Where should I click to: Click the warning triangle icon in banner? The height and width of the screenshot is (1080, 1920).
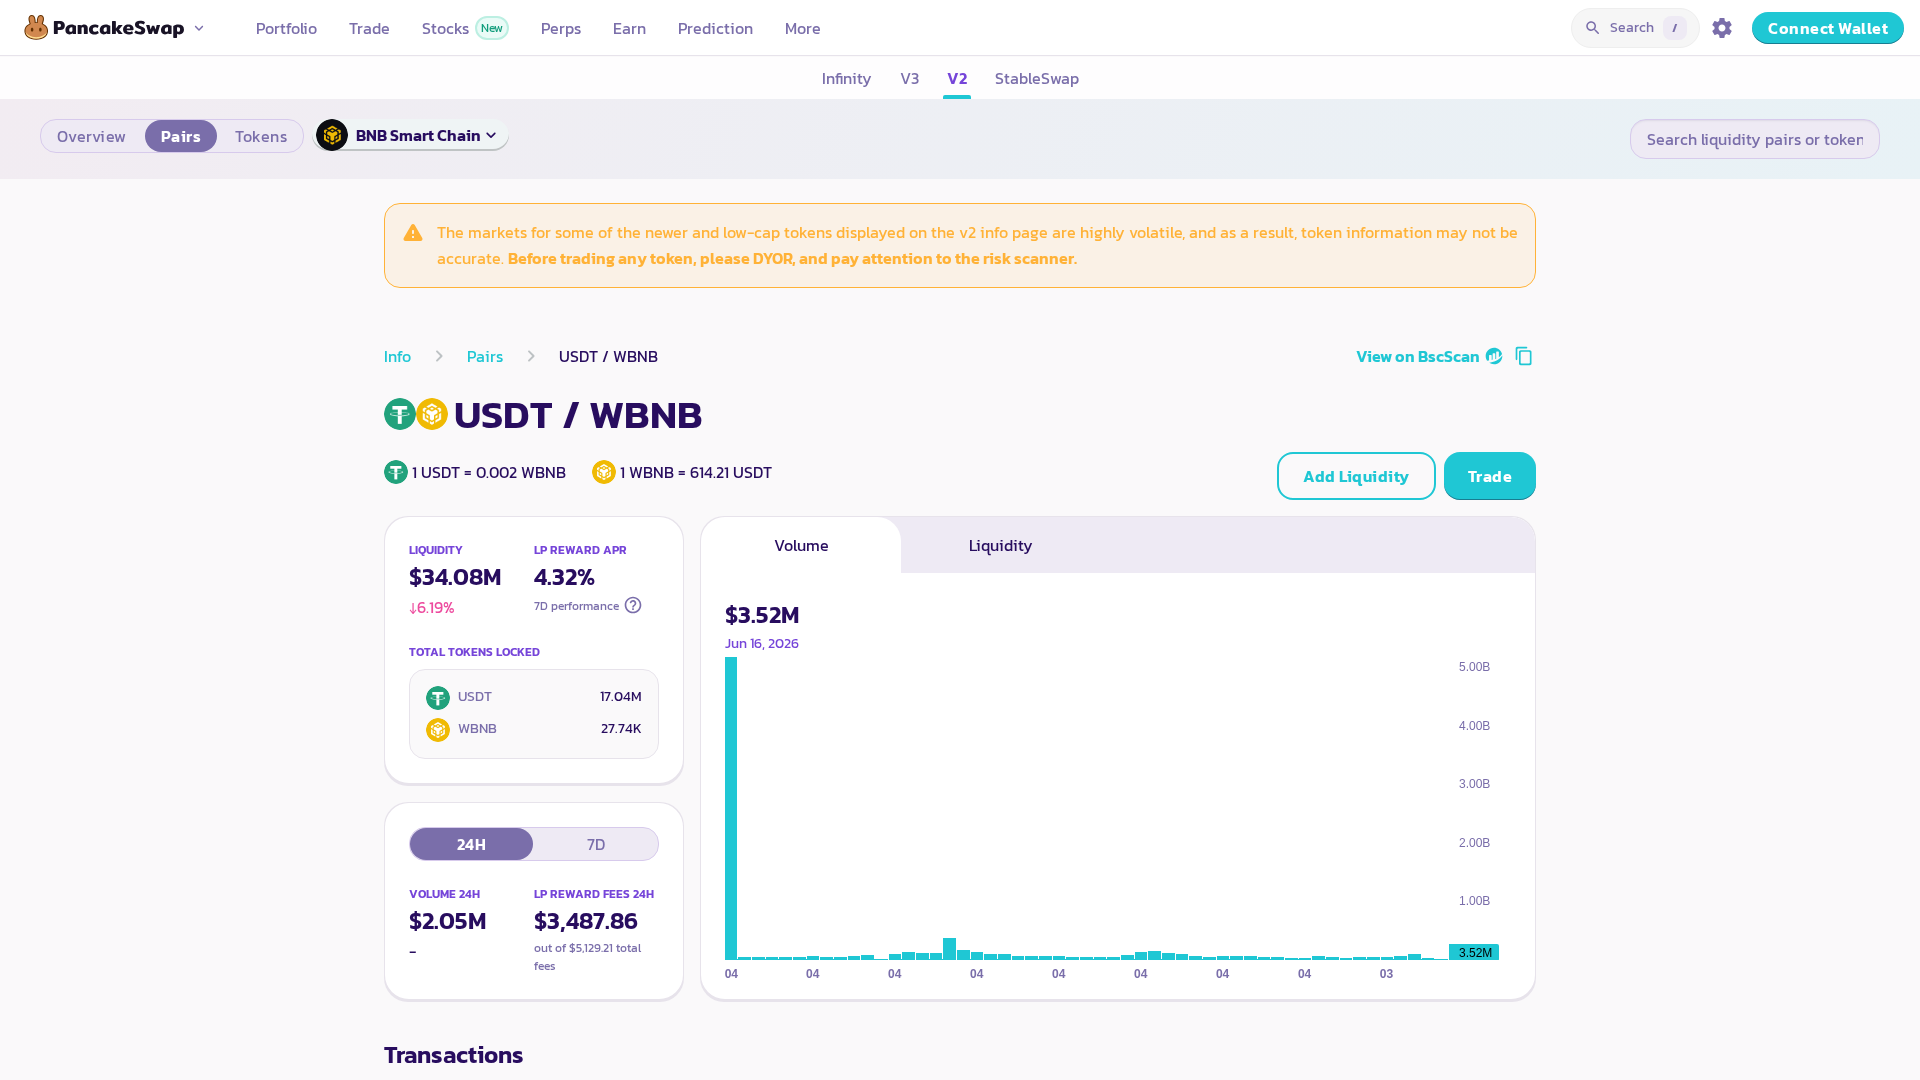[413, 233]
